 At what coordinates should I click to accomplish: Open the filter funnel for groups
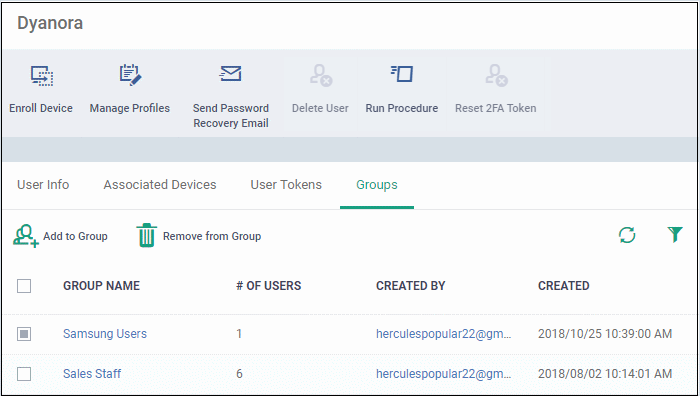point(675,234)
